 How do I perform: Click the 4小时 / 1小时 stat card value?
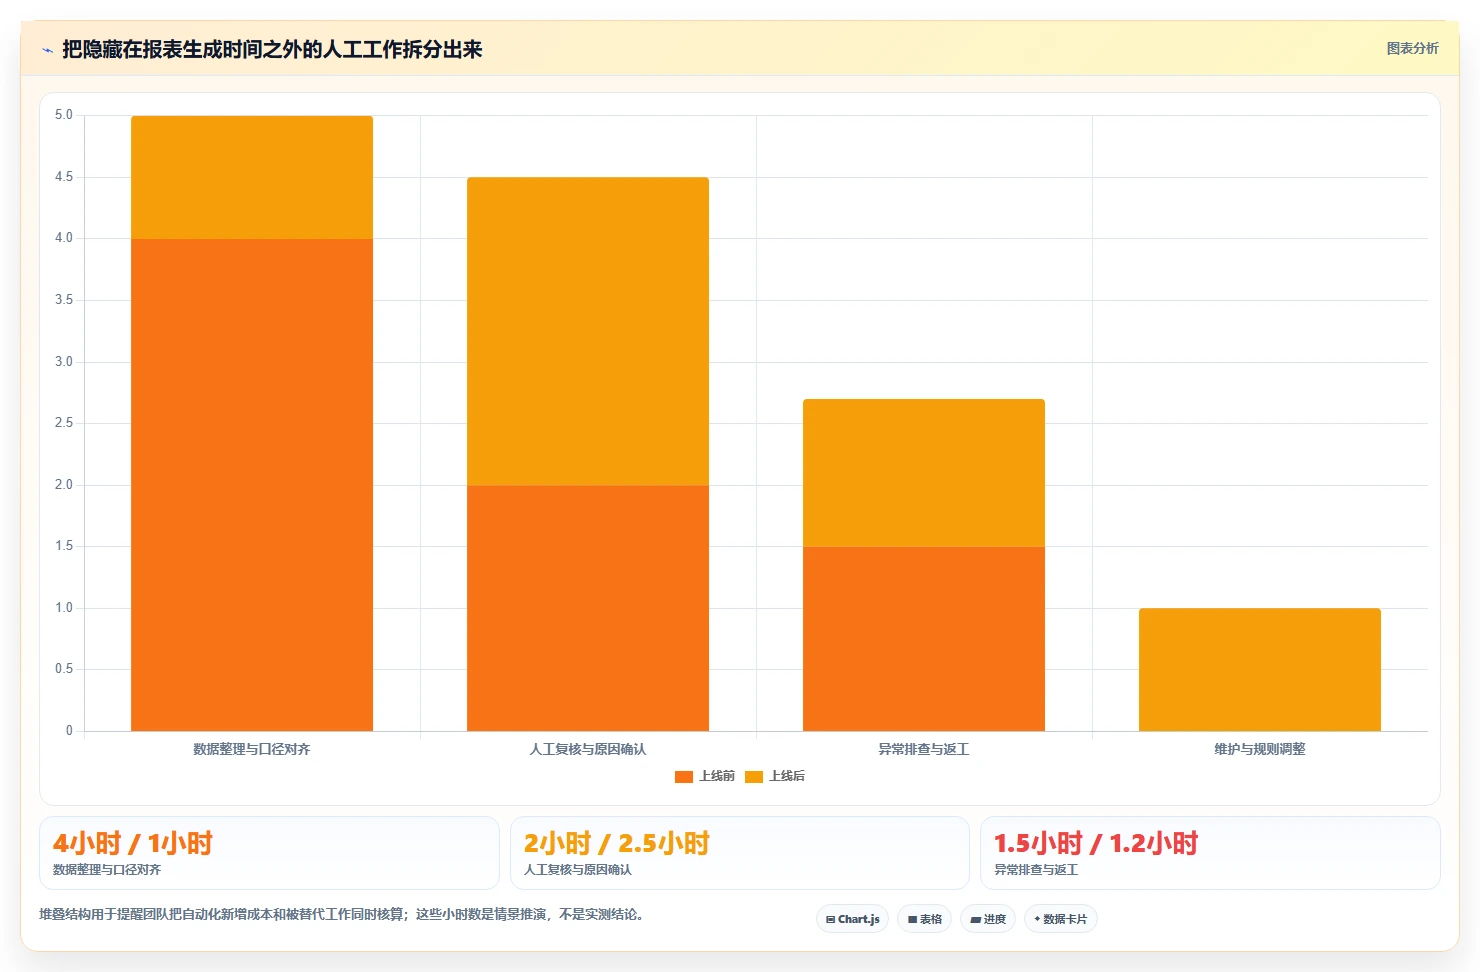point(133,843)
